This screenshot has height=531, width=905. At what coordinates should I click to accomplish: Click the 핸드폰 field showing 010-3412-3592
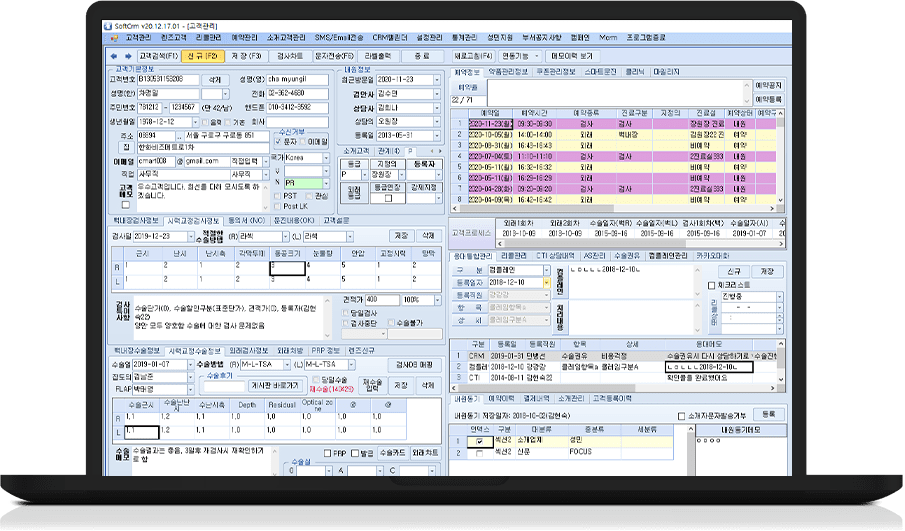click(297, 107)
